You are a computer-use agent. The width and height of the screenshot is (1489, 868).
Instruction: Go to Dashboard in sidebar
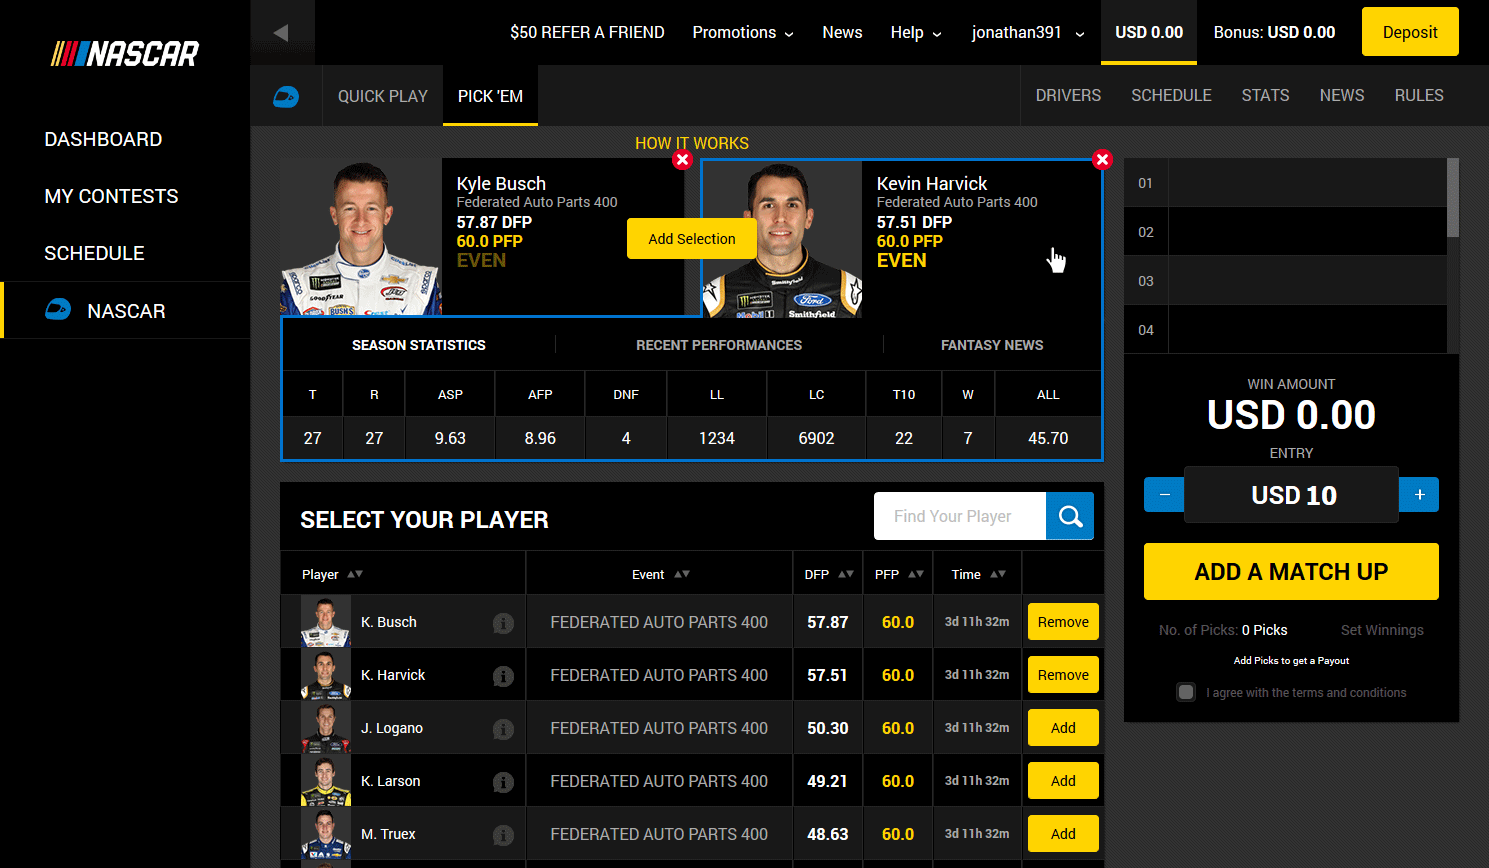[103, 139]
